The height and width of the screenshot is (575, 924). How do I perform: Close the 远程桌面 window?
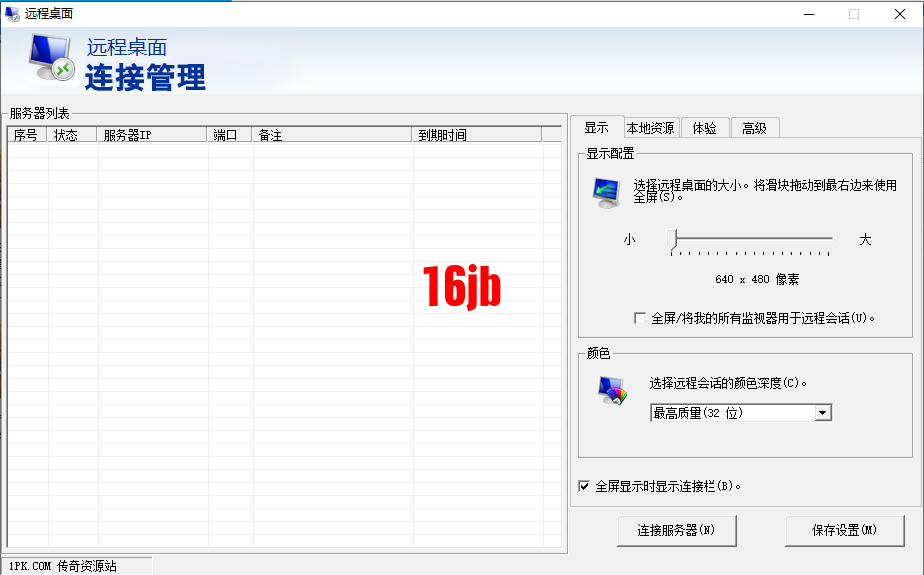(x=900, y=14)
